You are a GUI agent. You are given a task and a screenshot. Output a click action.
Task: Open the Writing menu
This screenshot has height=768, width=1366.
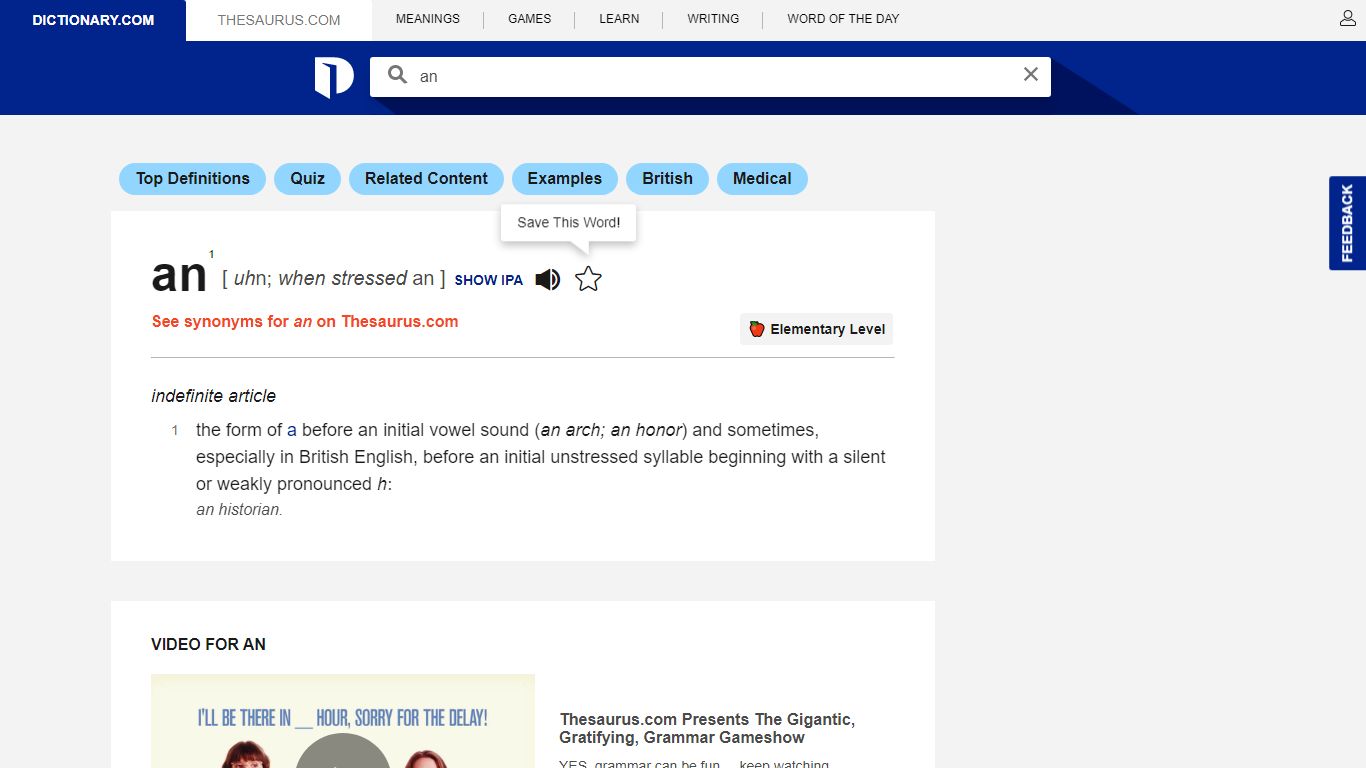coord(713,19)
